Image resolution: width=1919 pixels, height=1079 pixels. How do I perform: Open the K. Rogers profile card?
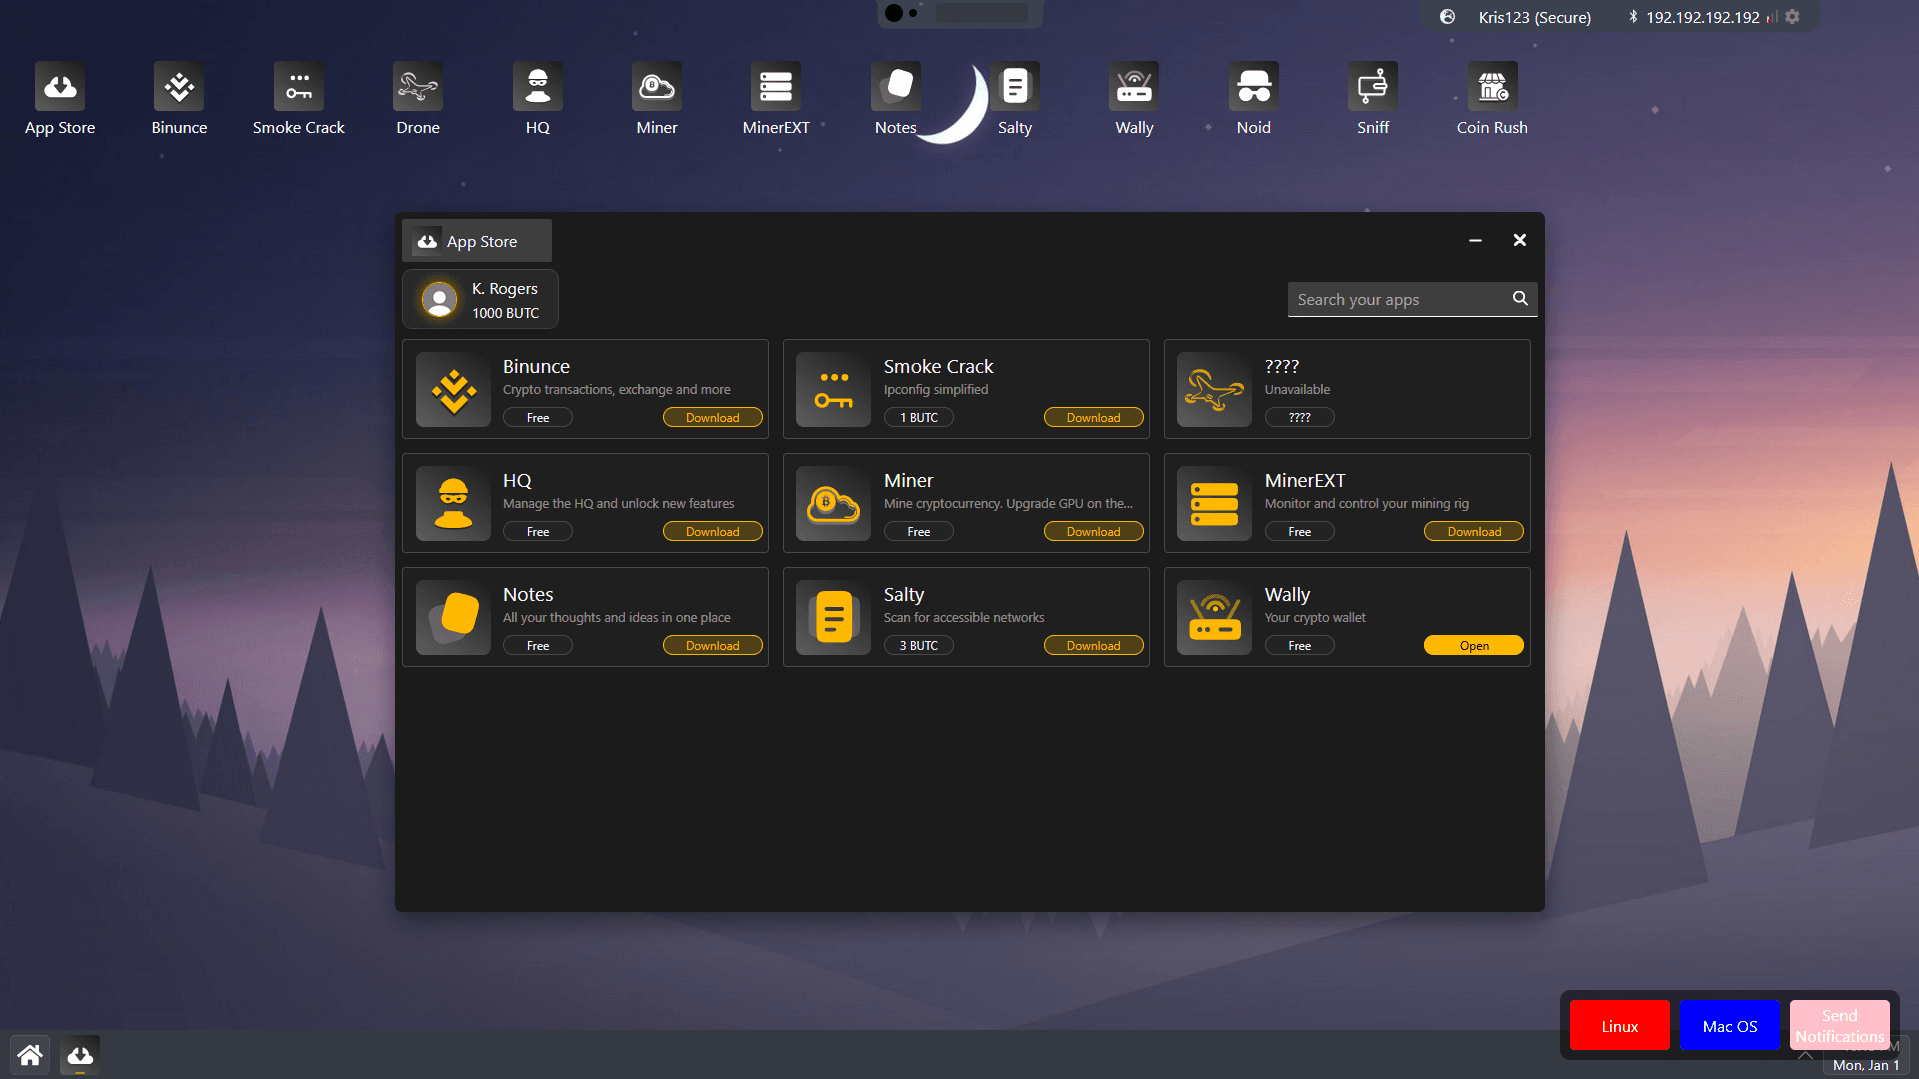coord(481,300)
